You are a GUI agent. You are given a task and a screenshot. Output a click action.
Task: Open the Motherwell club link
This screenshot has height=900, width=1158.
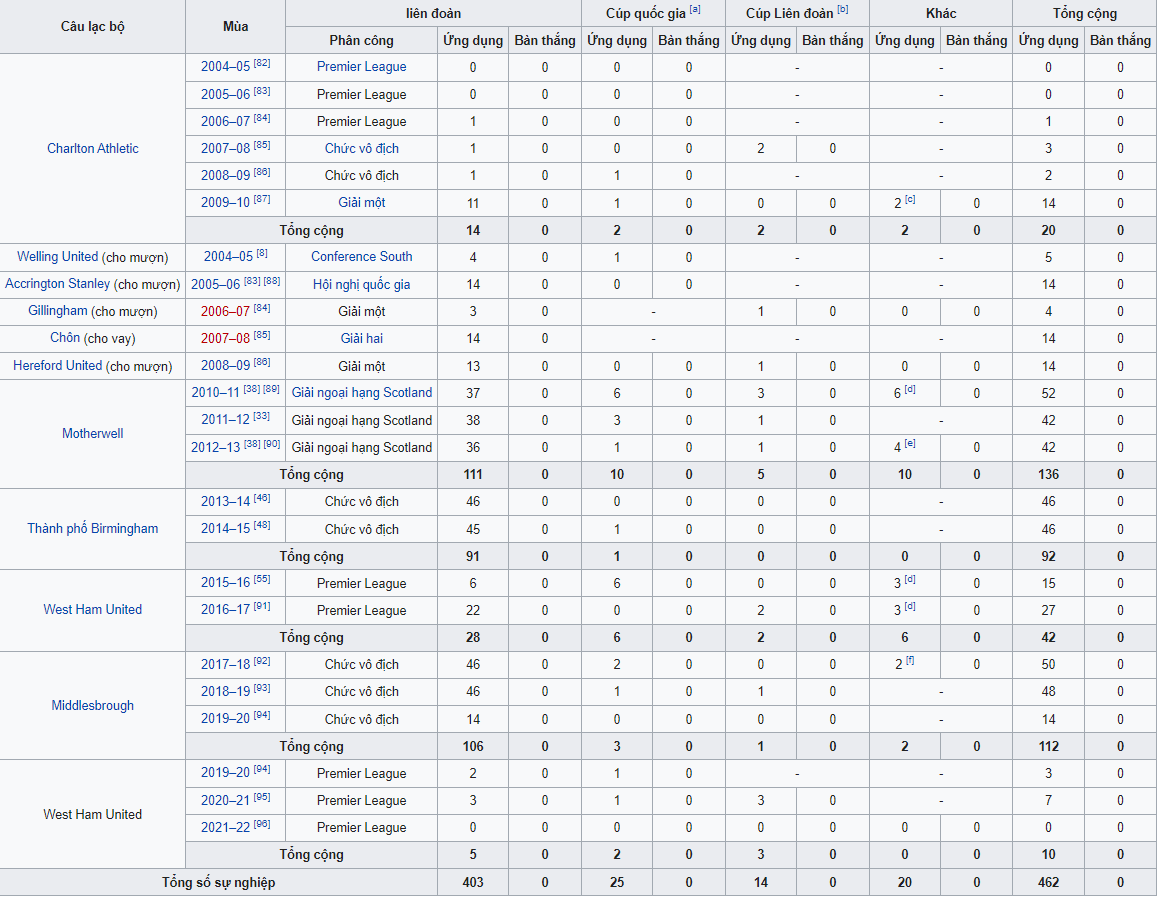click(x=93, y=434)
